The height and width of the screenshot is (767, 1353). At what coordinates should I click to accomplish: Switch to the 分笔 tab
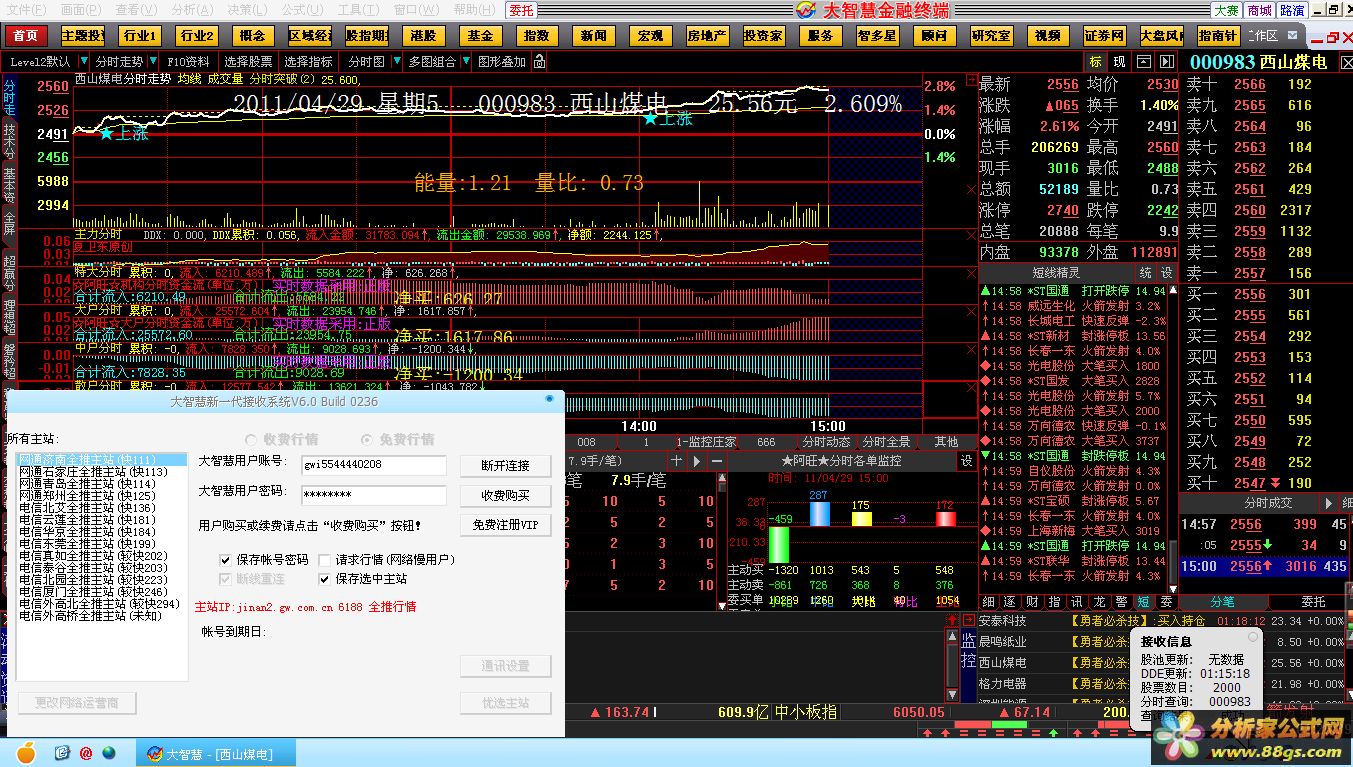1222,602
